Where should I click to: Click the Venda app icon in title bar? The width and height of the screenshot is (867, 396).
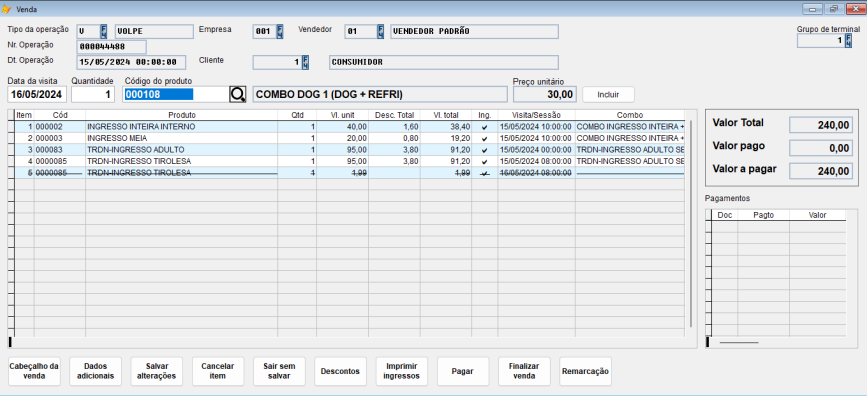coord(7,9)
